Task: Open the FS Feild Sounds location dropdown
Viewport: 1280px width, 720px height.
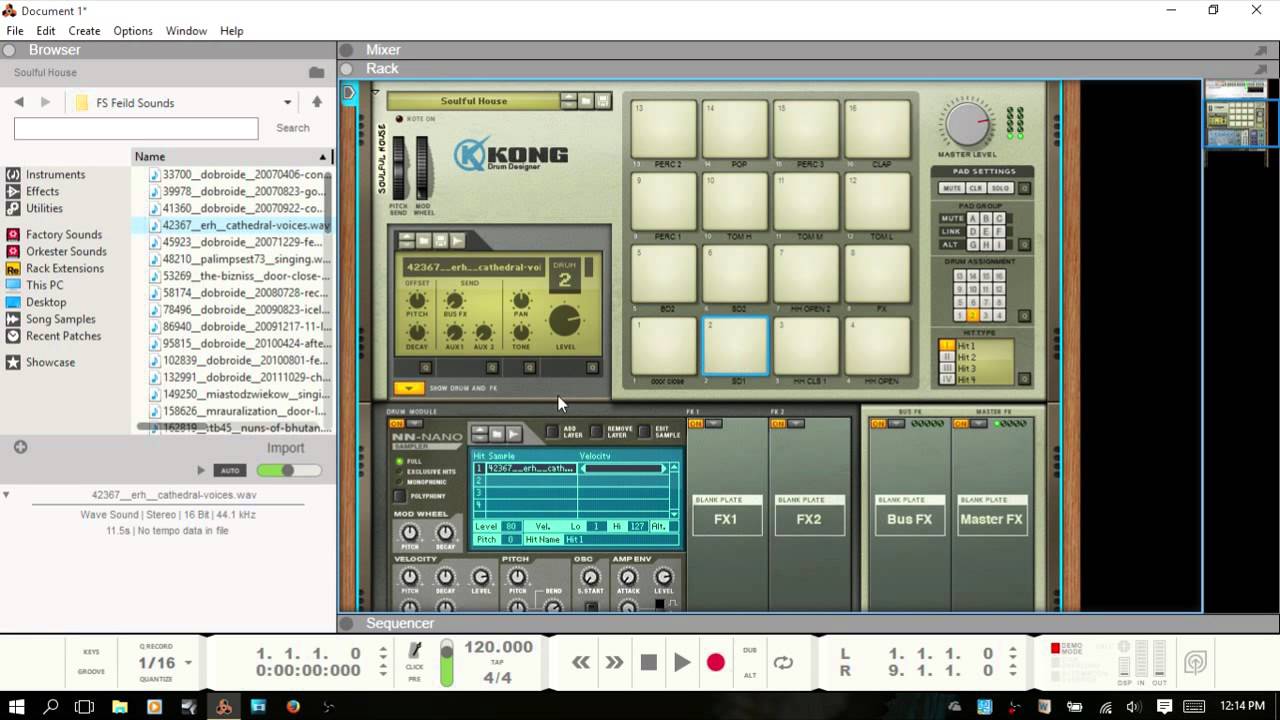Action: coord(288,102)
